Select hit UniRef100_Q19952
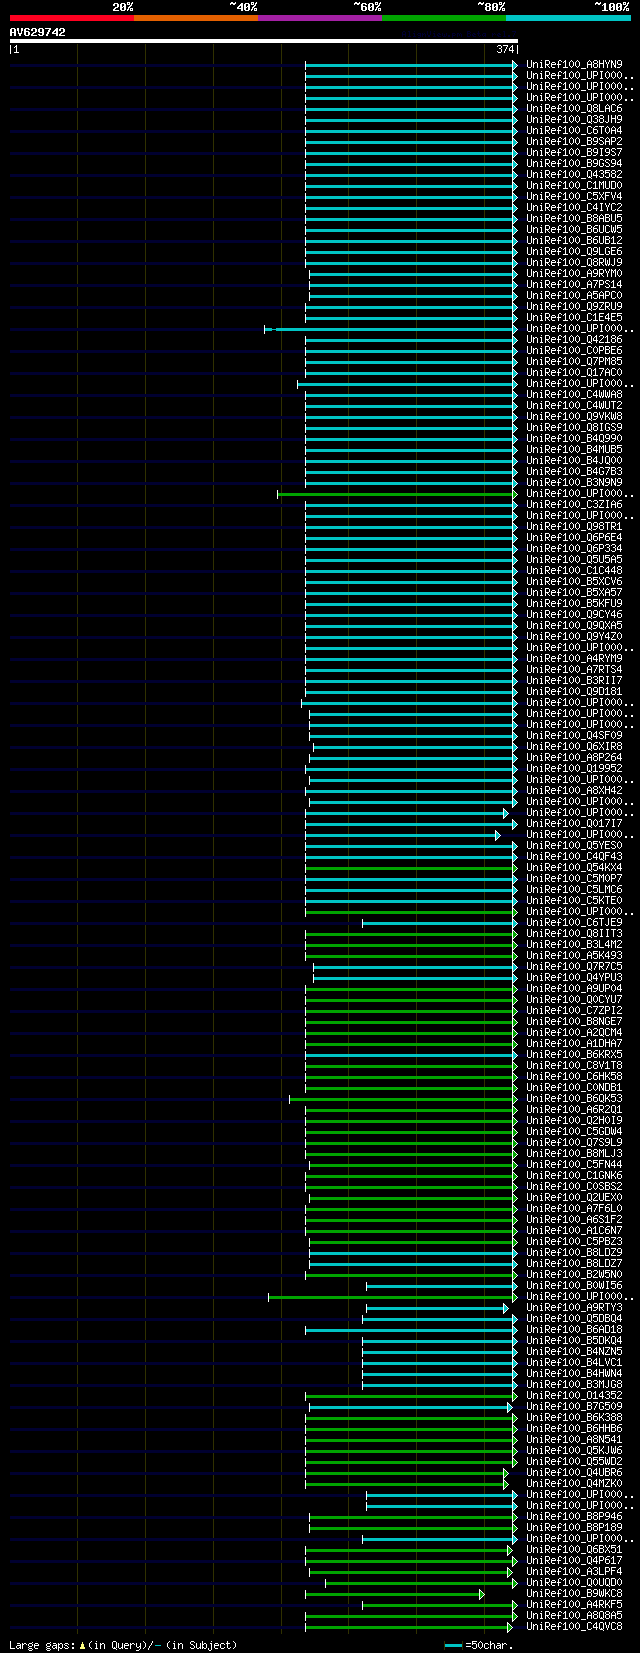This screenshot has height=1653, width=640. click(574, 769)
